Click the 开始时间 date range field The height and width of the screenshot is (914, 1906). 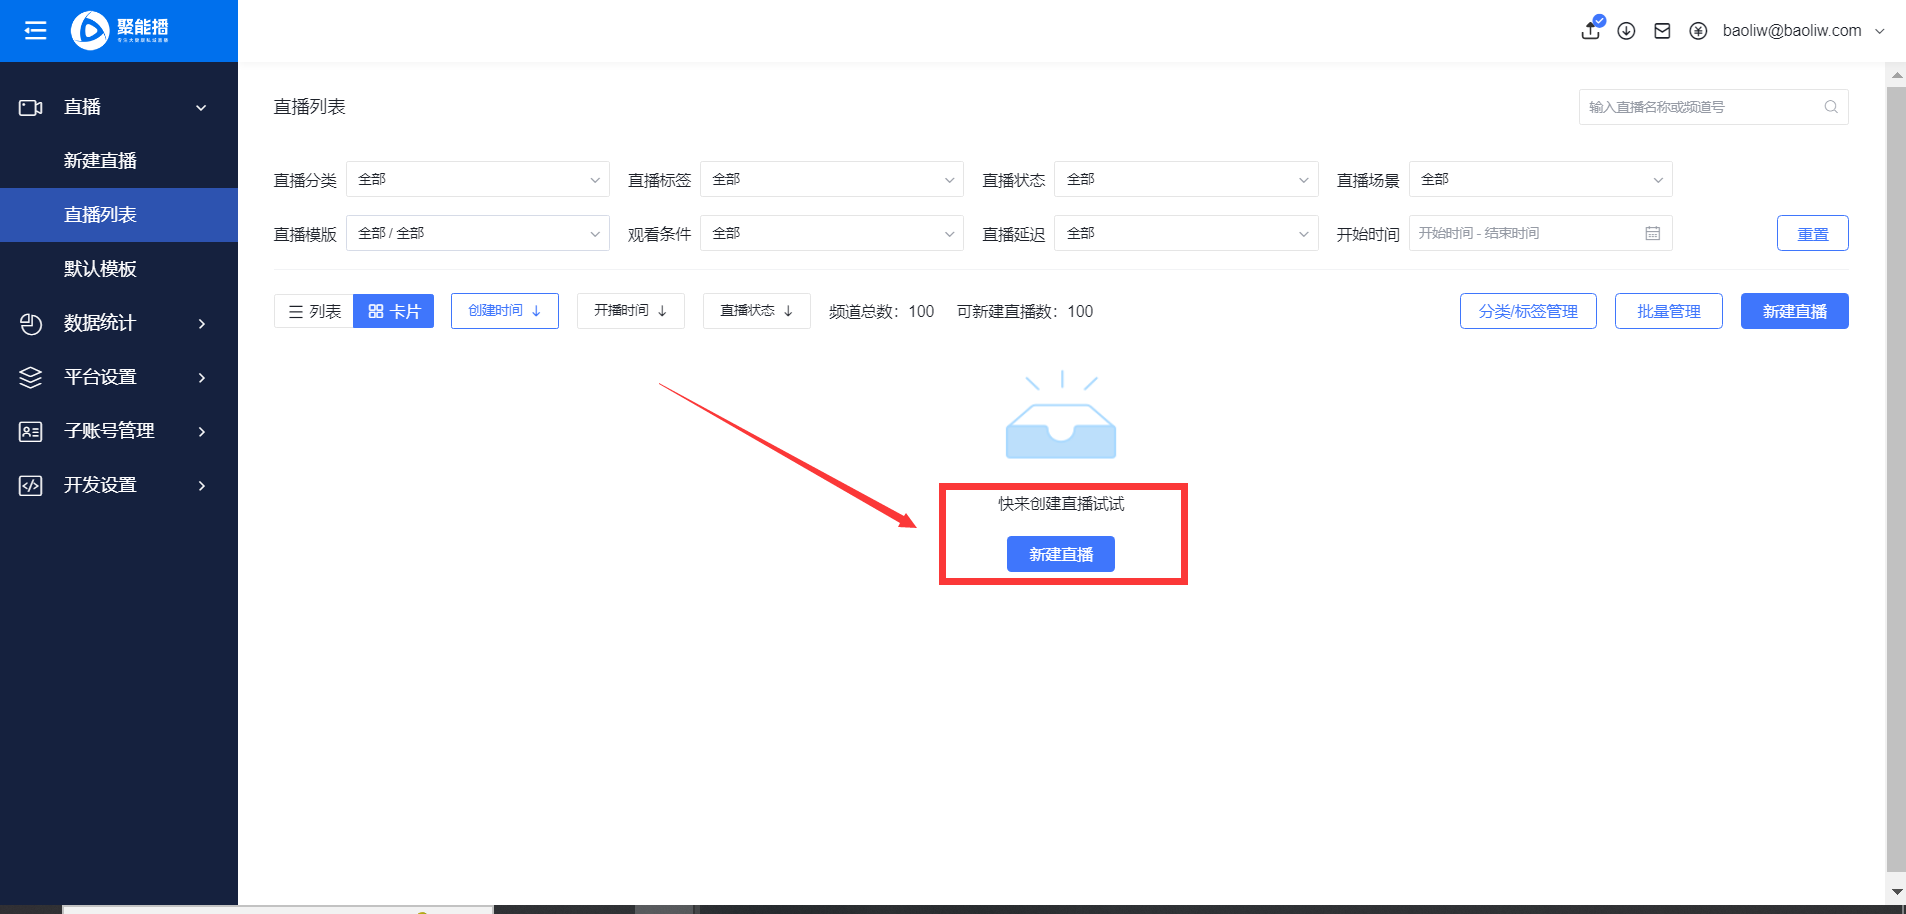click(x=1541, y=233)
